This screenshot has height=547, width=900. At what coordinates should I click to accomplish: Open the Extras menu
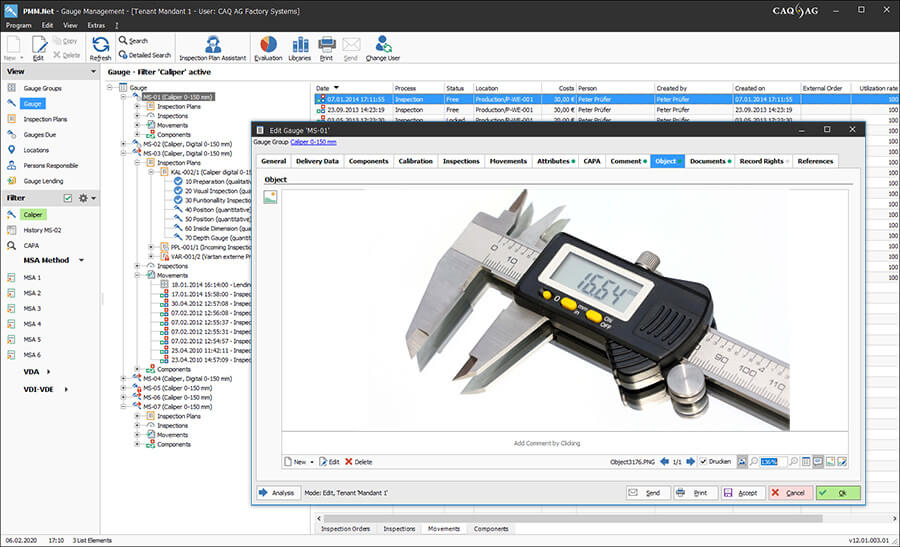point(96,25)
